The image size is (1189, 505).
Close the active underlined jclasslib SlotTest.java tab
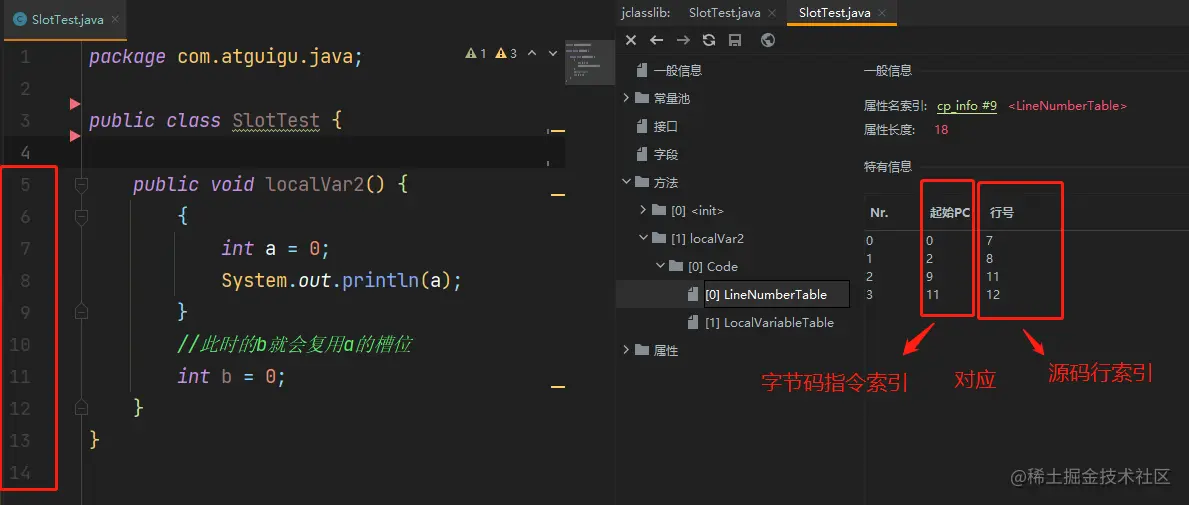coord(883,13)
